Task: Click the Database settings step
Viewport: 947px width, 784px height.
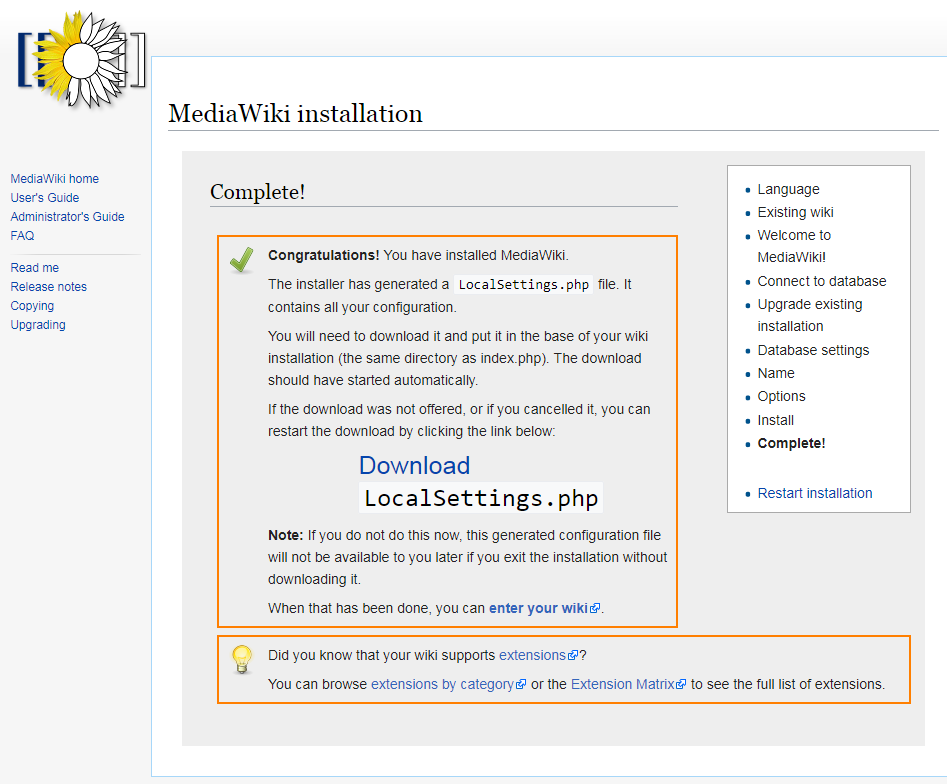Action: click(813, 350)
